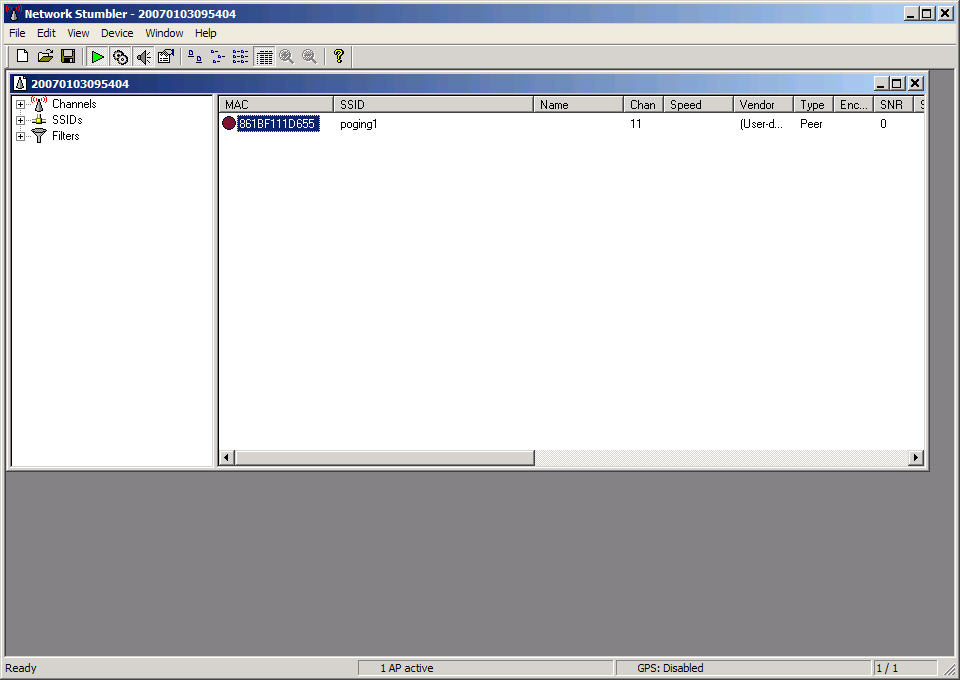Sort by the Speed column header
Viewport: 960px width, 680px height.
(699, 105)
